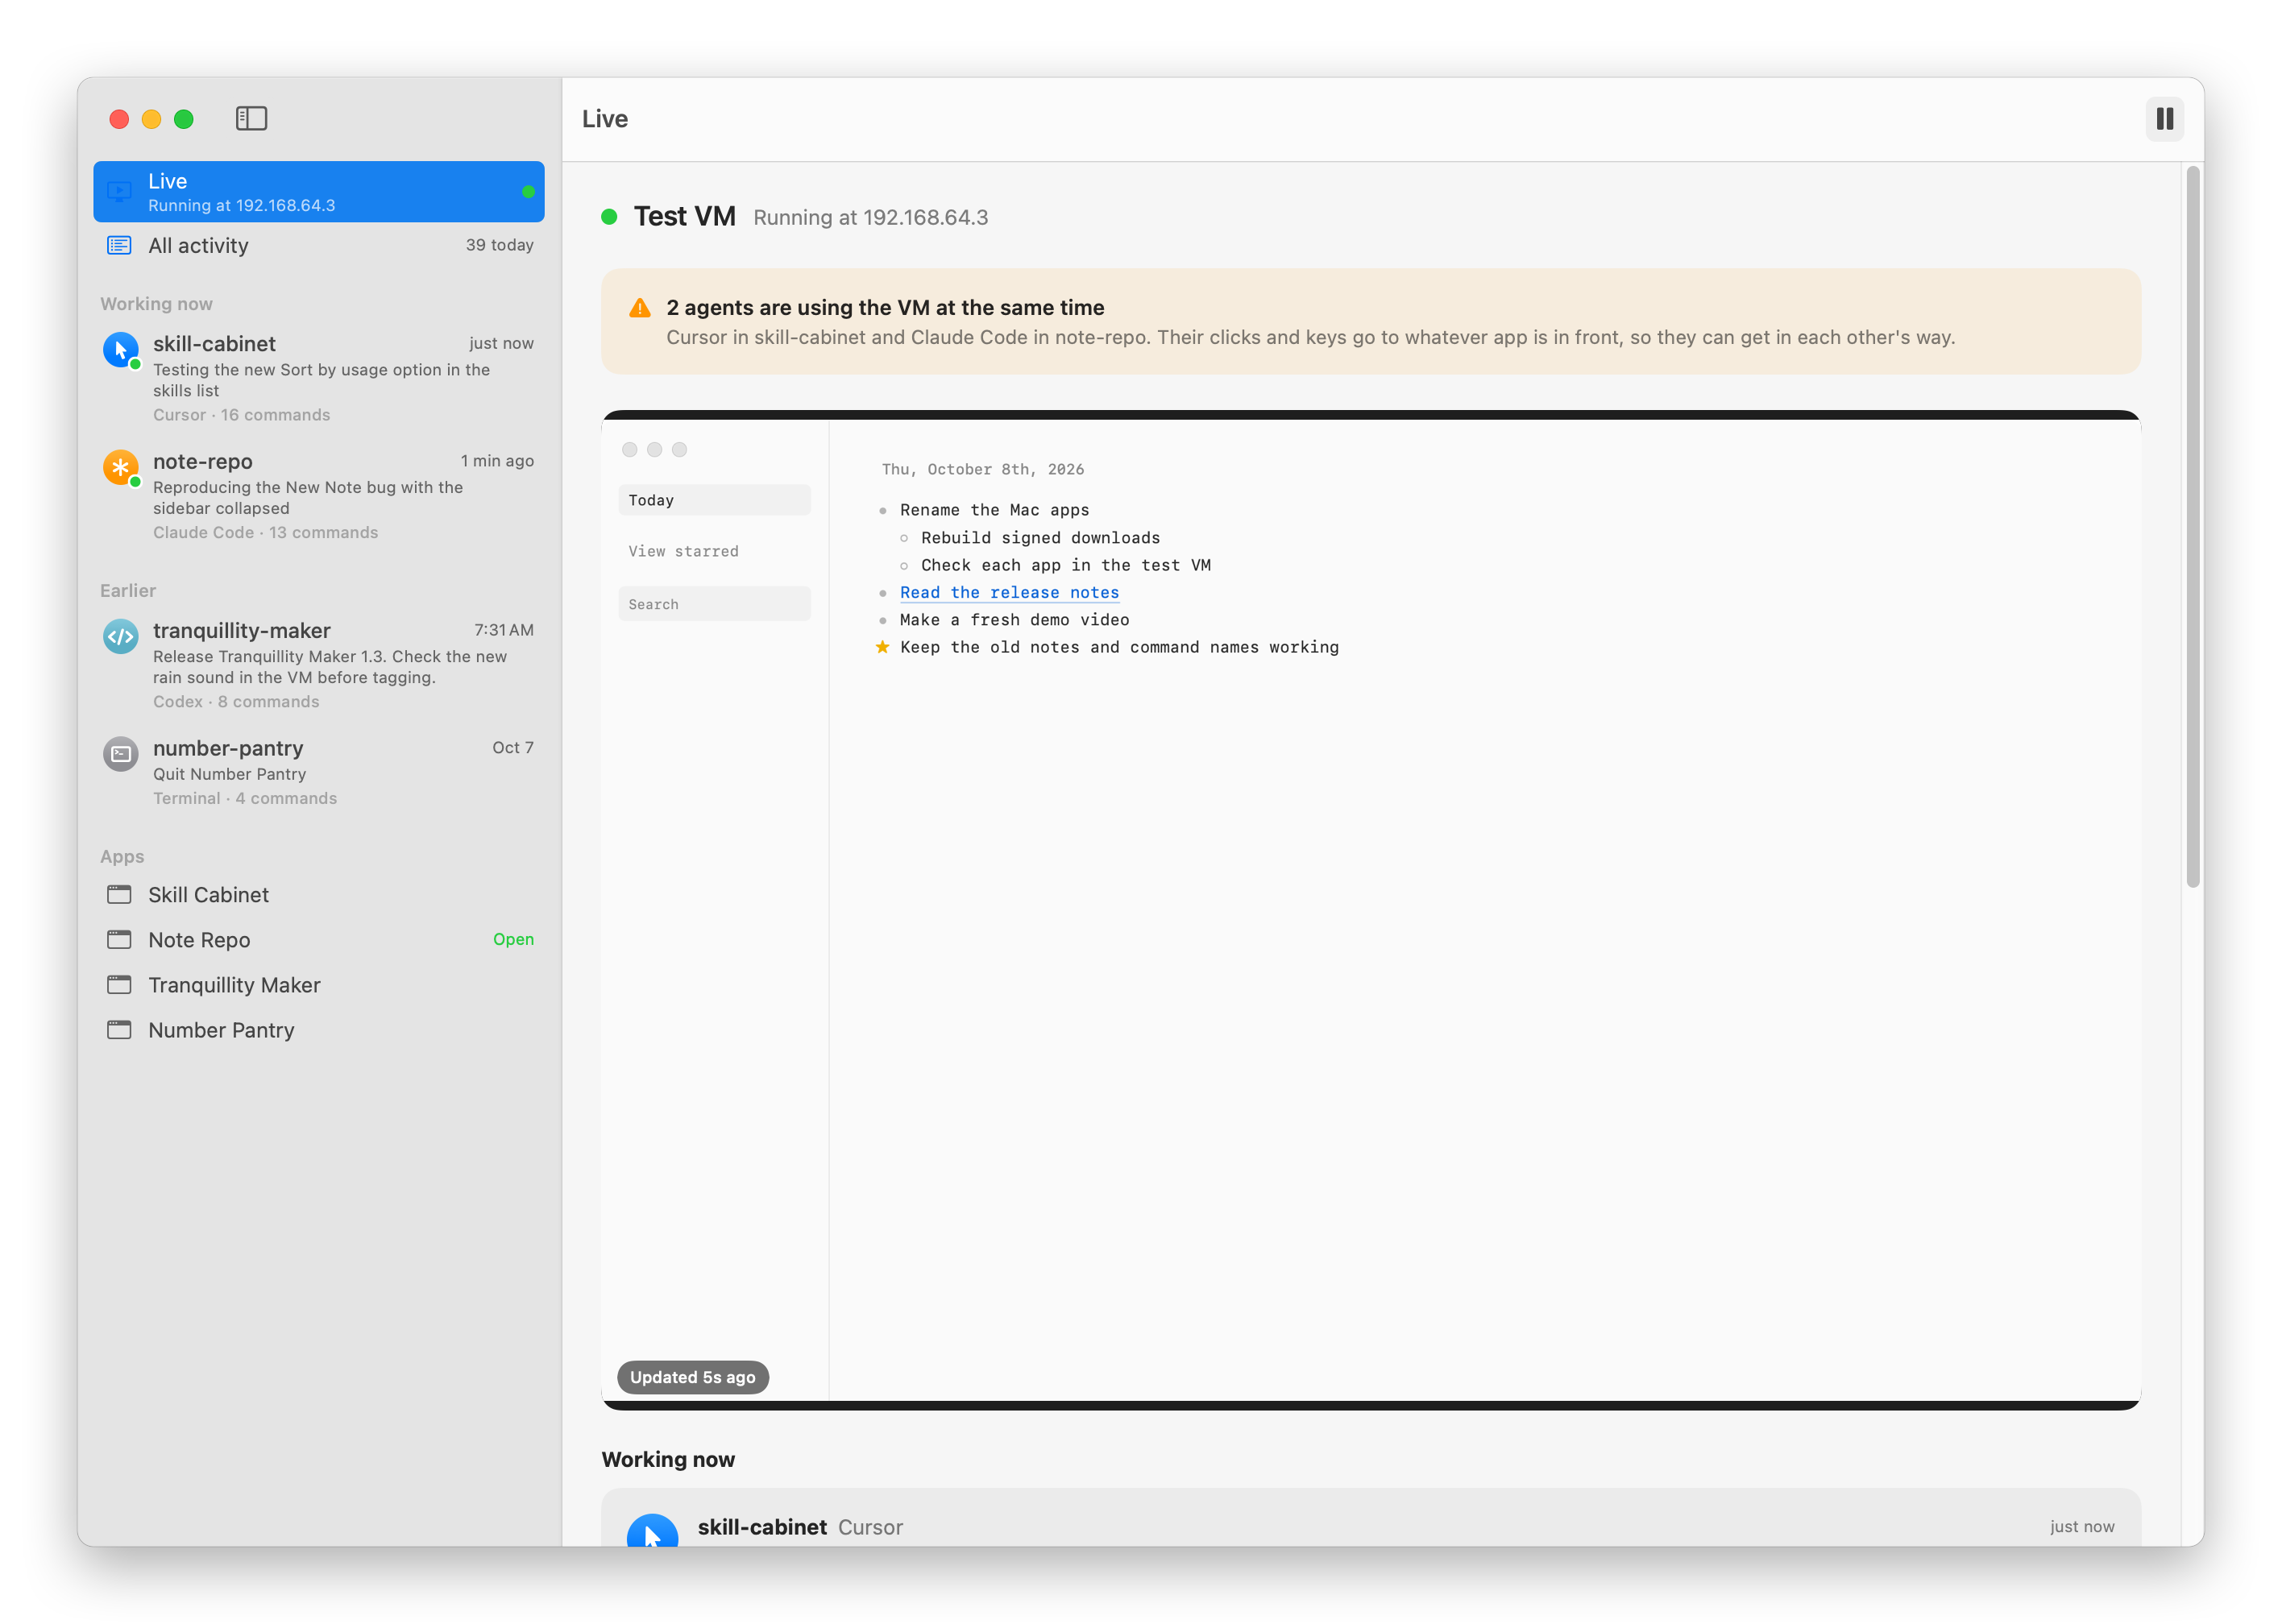
Task: Click the star icon beside Keep the old notes
Action: 883,648
